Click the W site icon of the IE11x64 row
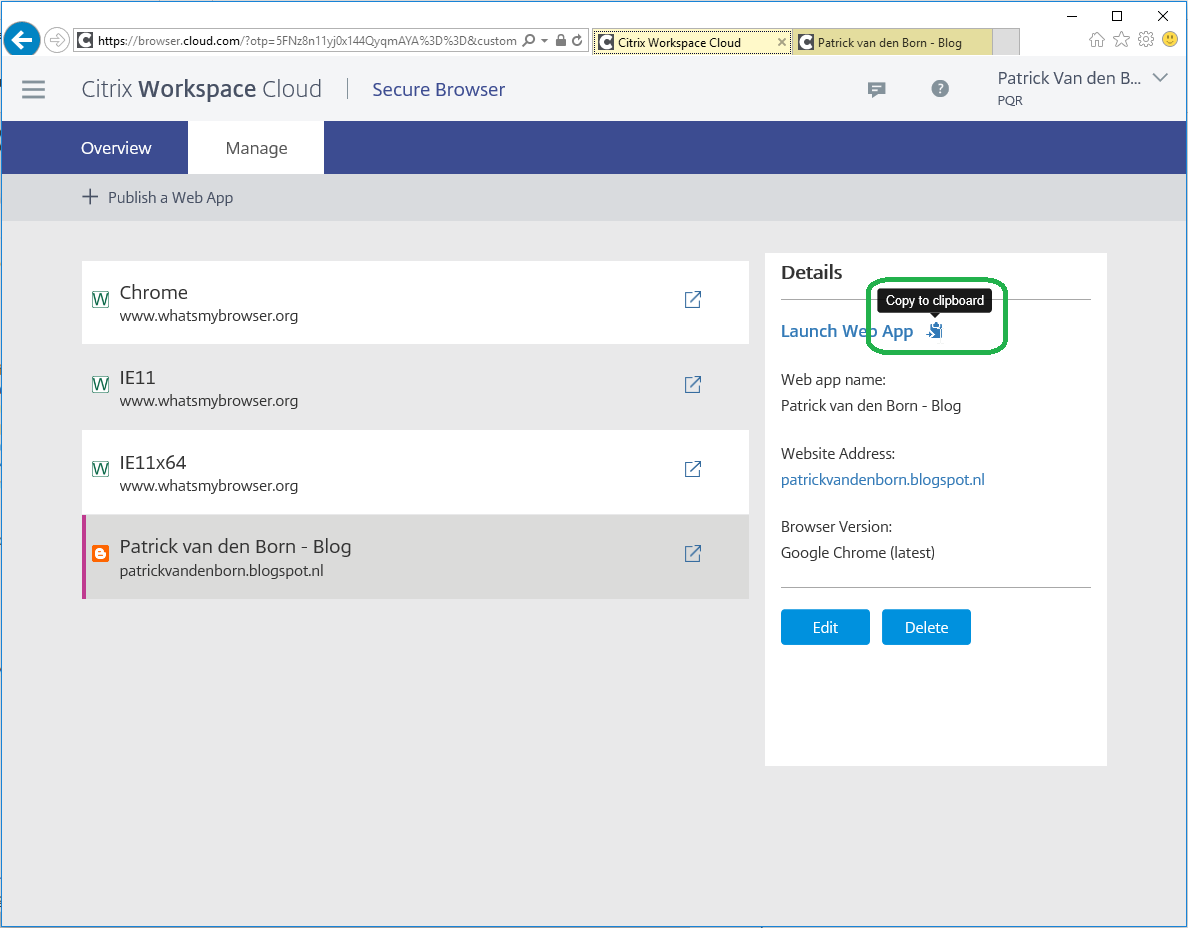Viewport: 1188px width, 928px height. point(100,470)
